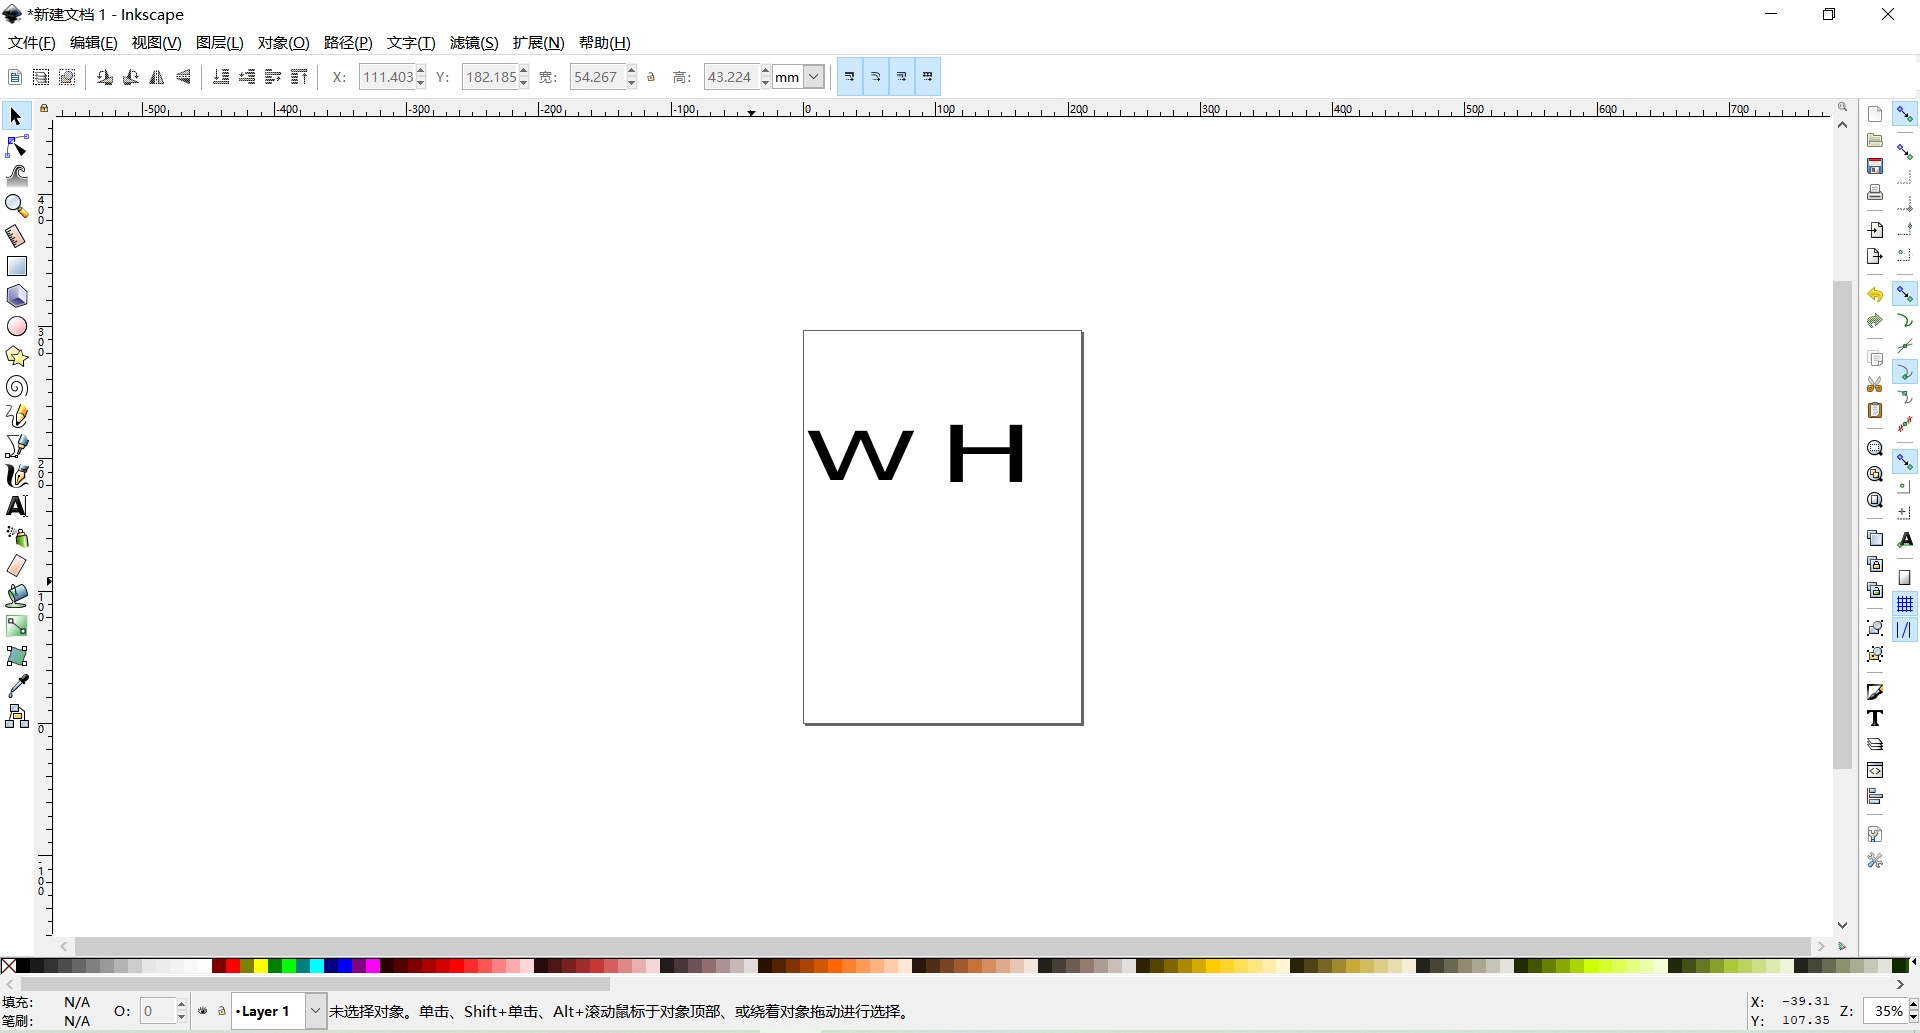The image size is (1920, 1033).
Task: Select the Star and polygon tool
Action: [x=16, y=356]
